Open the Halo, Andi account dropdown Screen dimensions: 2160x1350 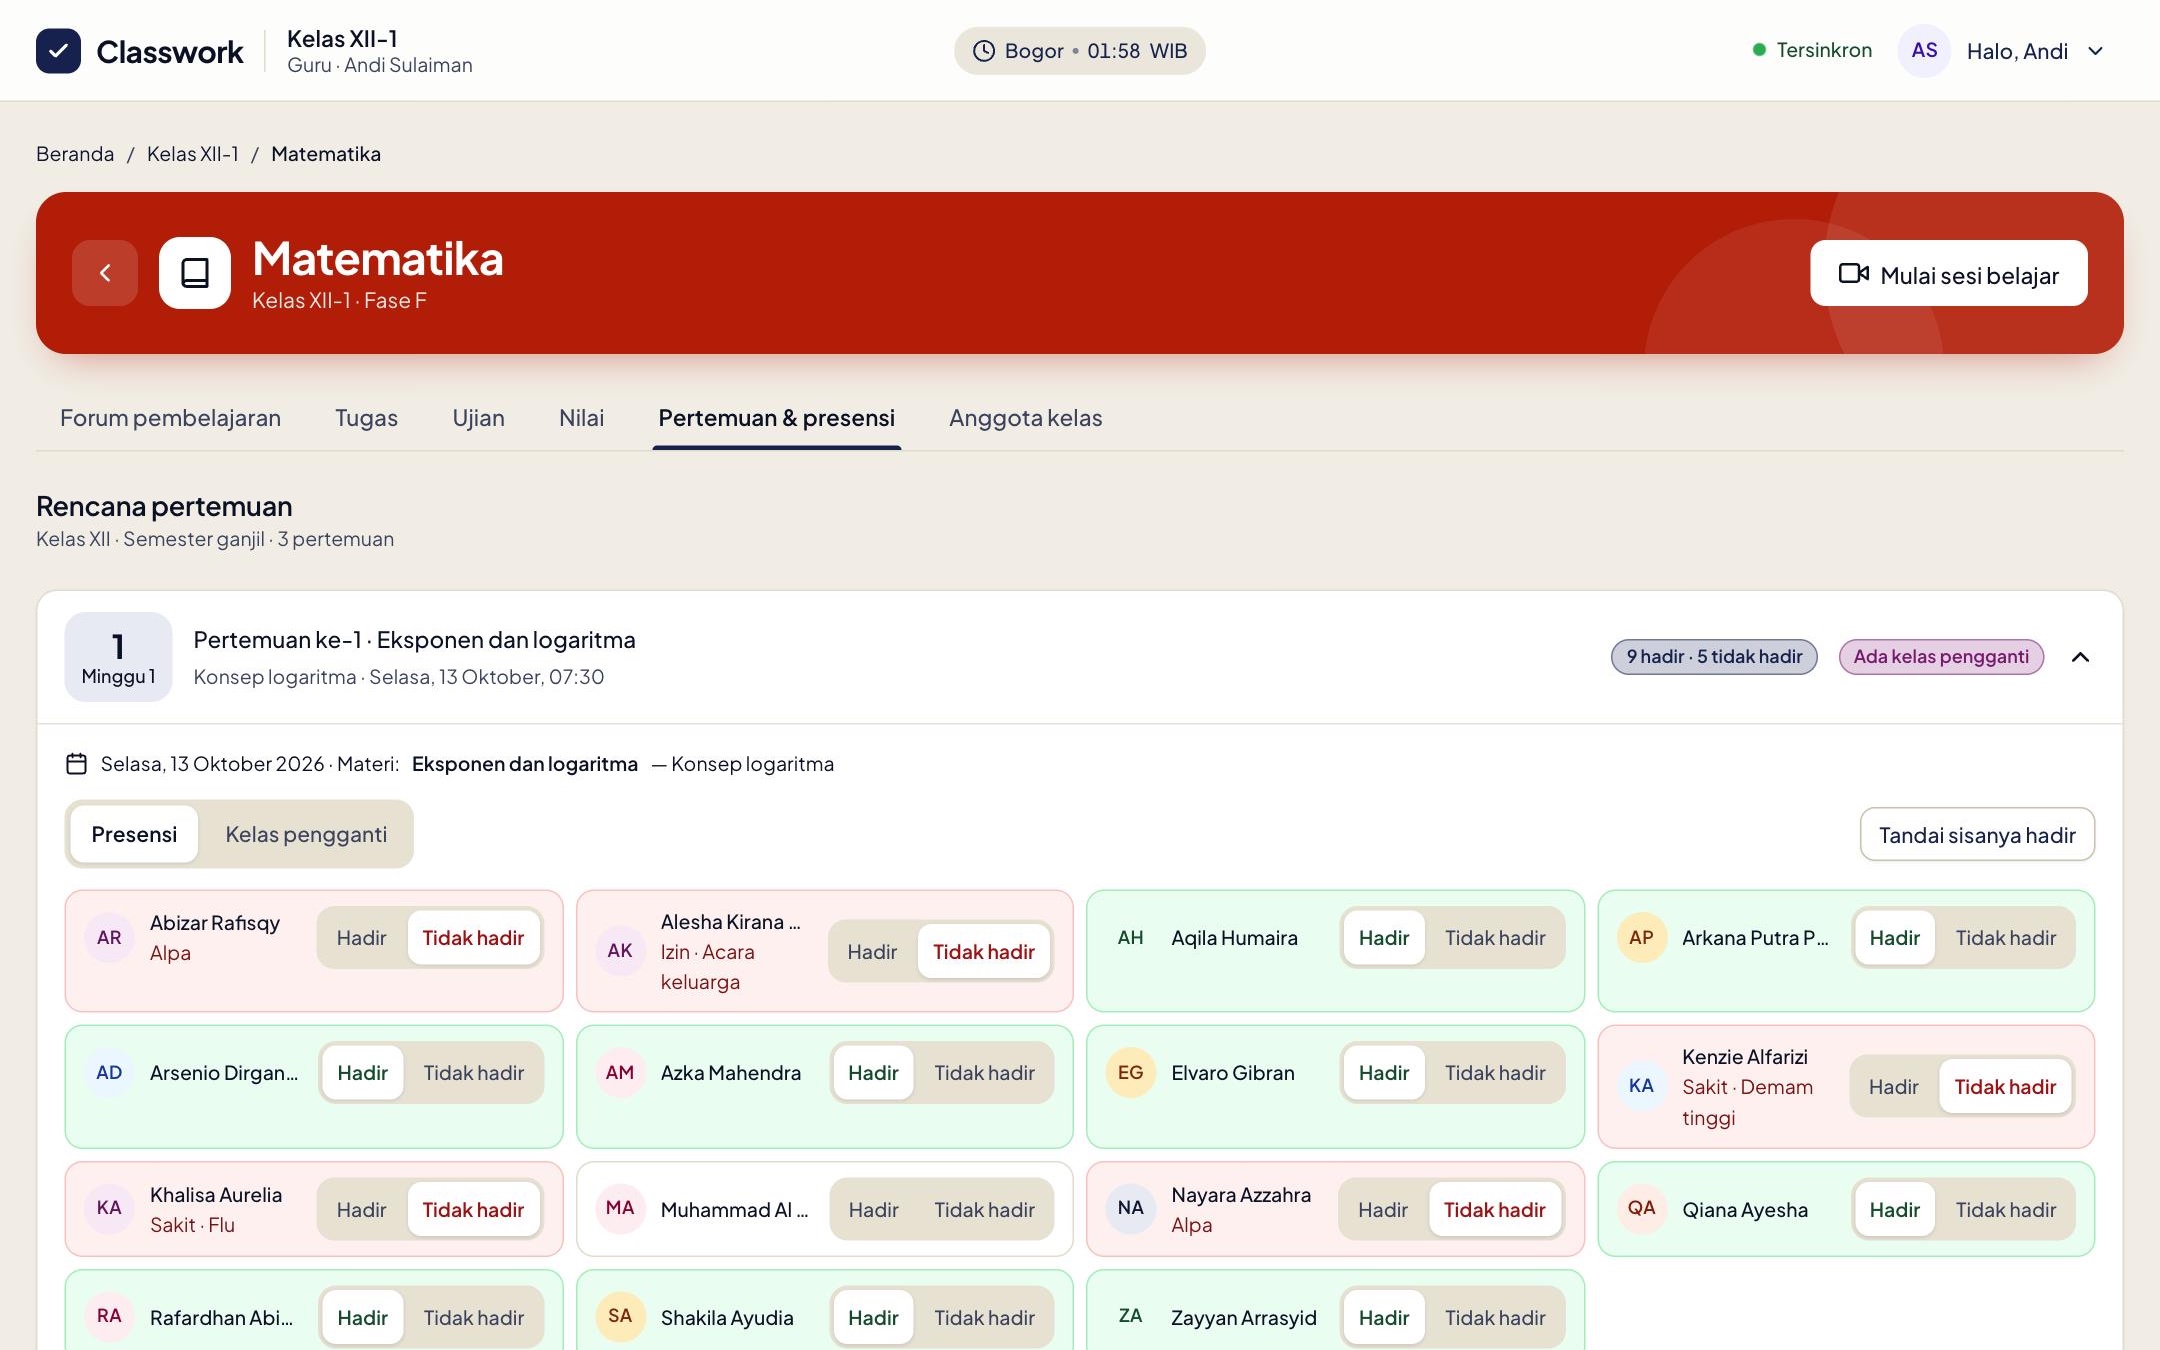[x=2034, y=51]
